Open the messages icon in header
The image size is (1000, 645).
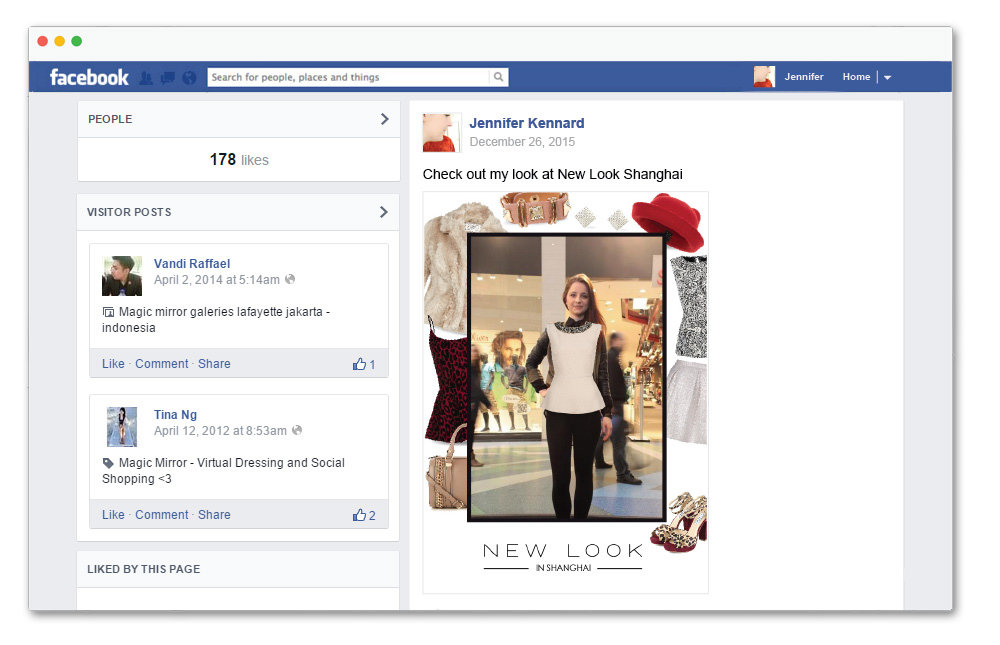tap(168, 78)
